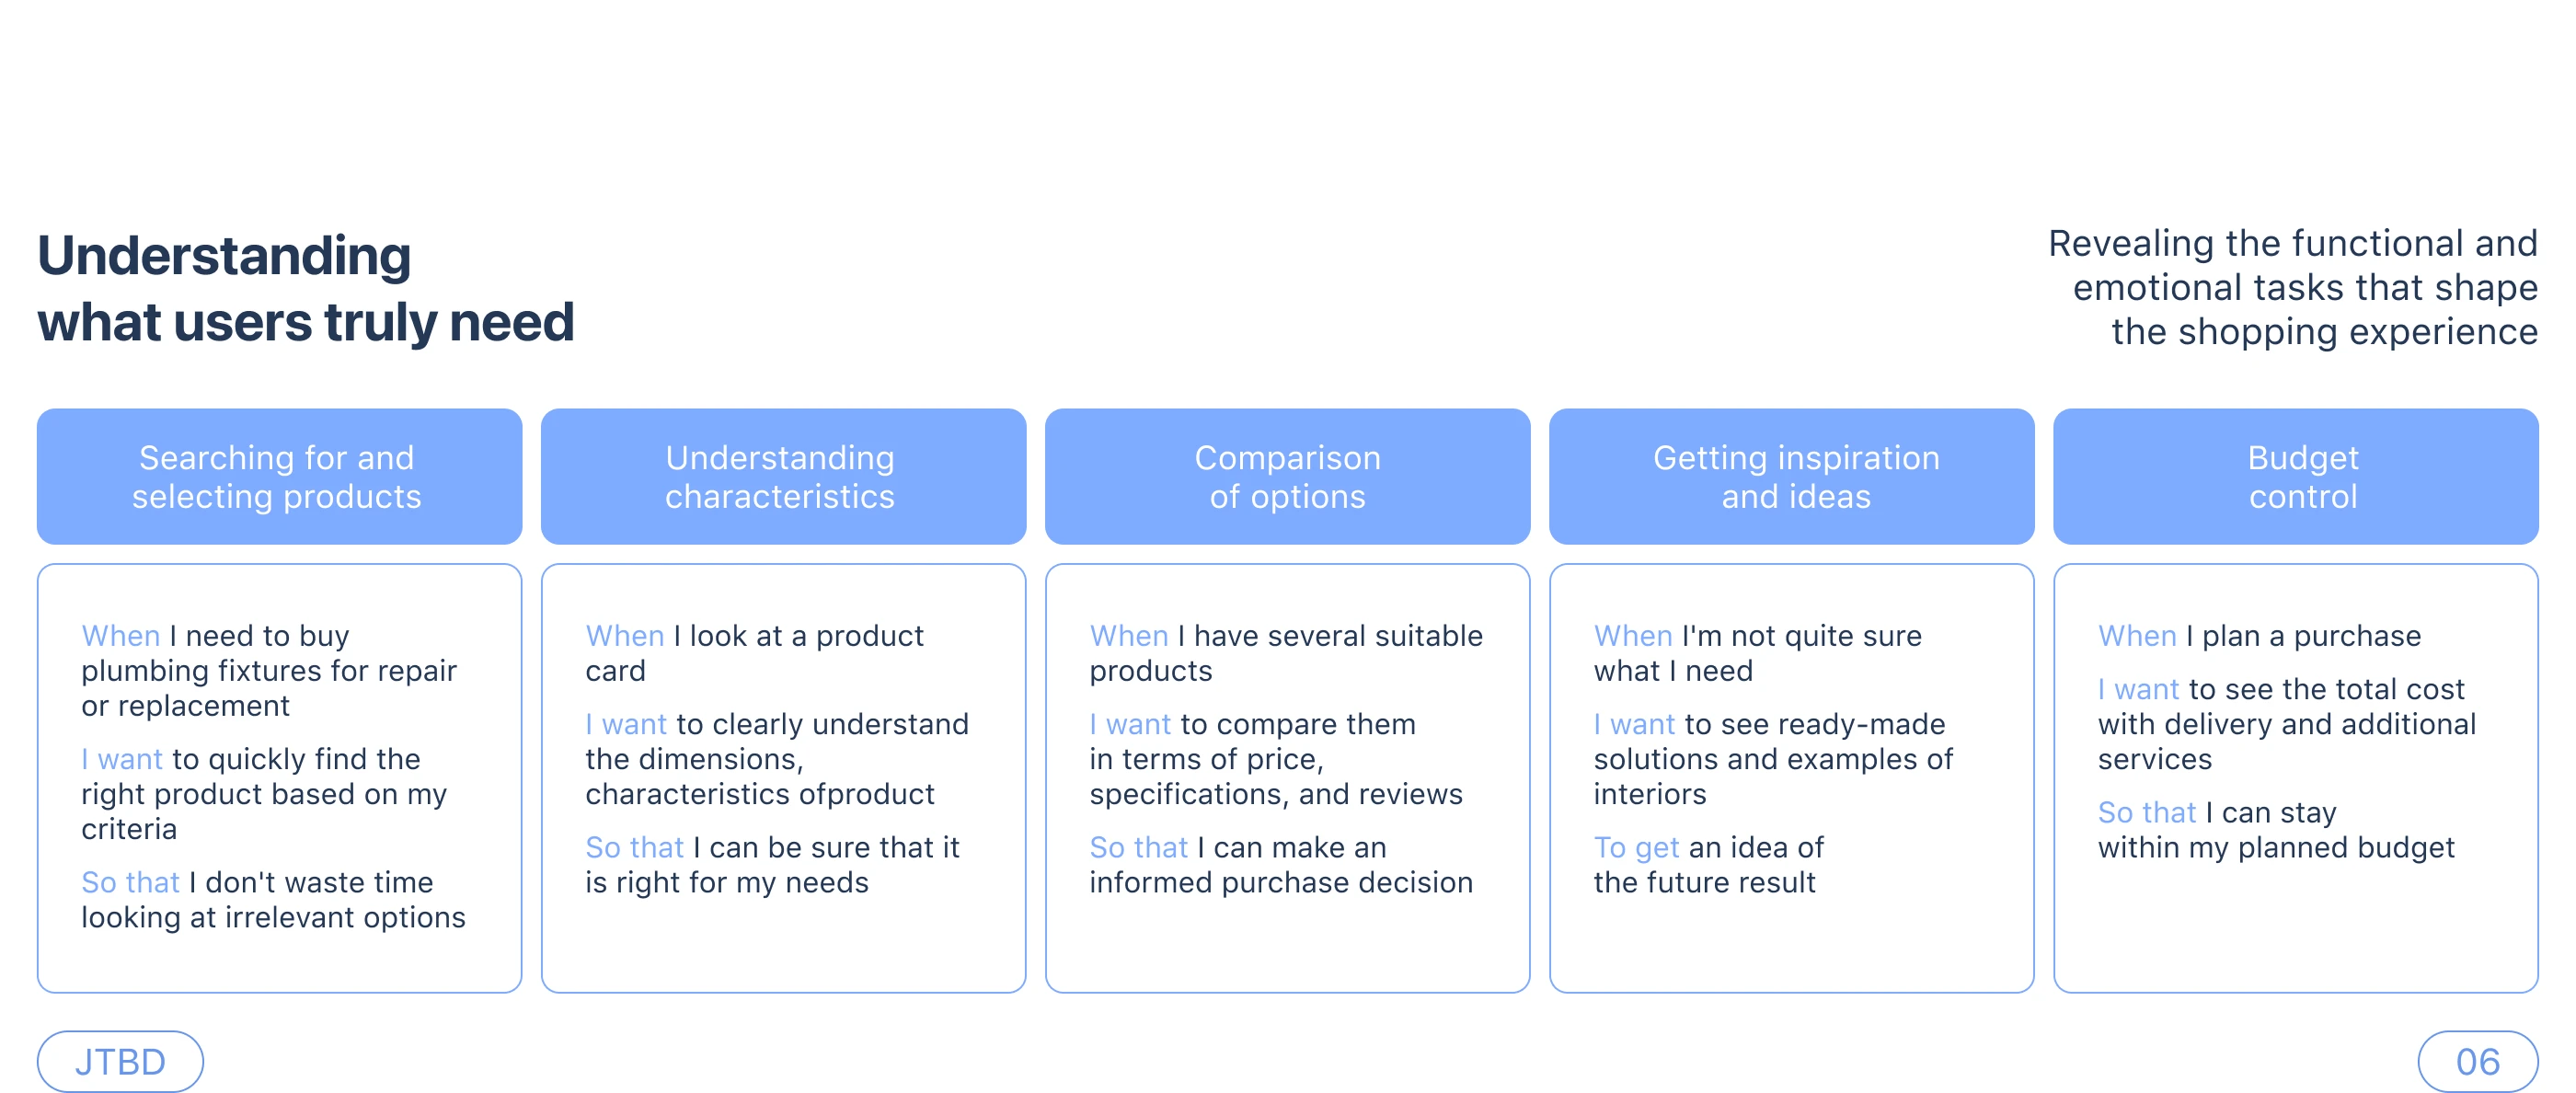
Task: Click "solutions and examples of" text line
Action: 1772,759
